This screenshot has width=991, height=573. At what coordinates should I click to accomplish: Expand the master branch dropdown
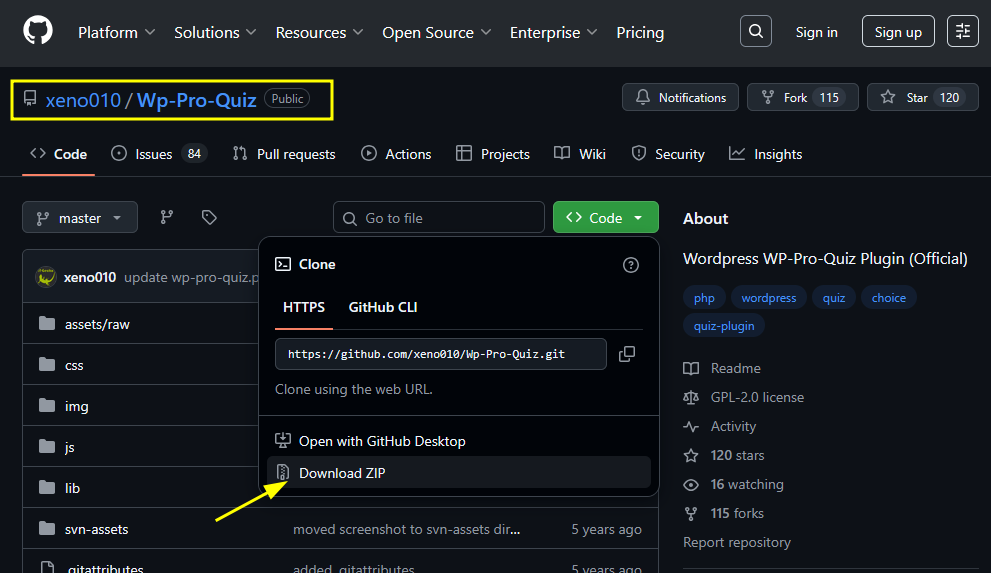pos(79,218)
